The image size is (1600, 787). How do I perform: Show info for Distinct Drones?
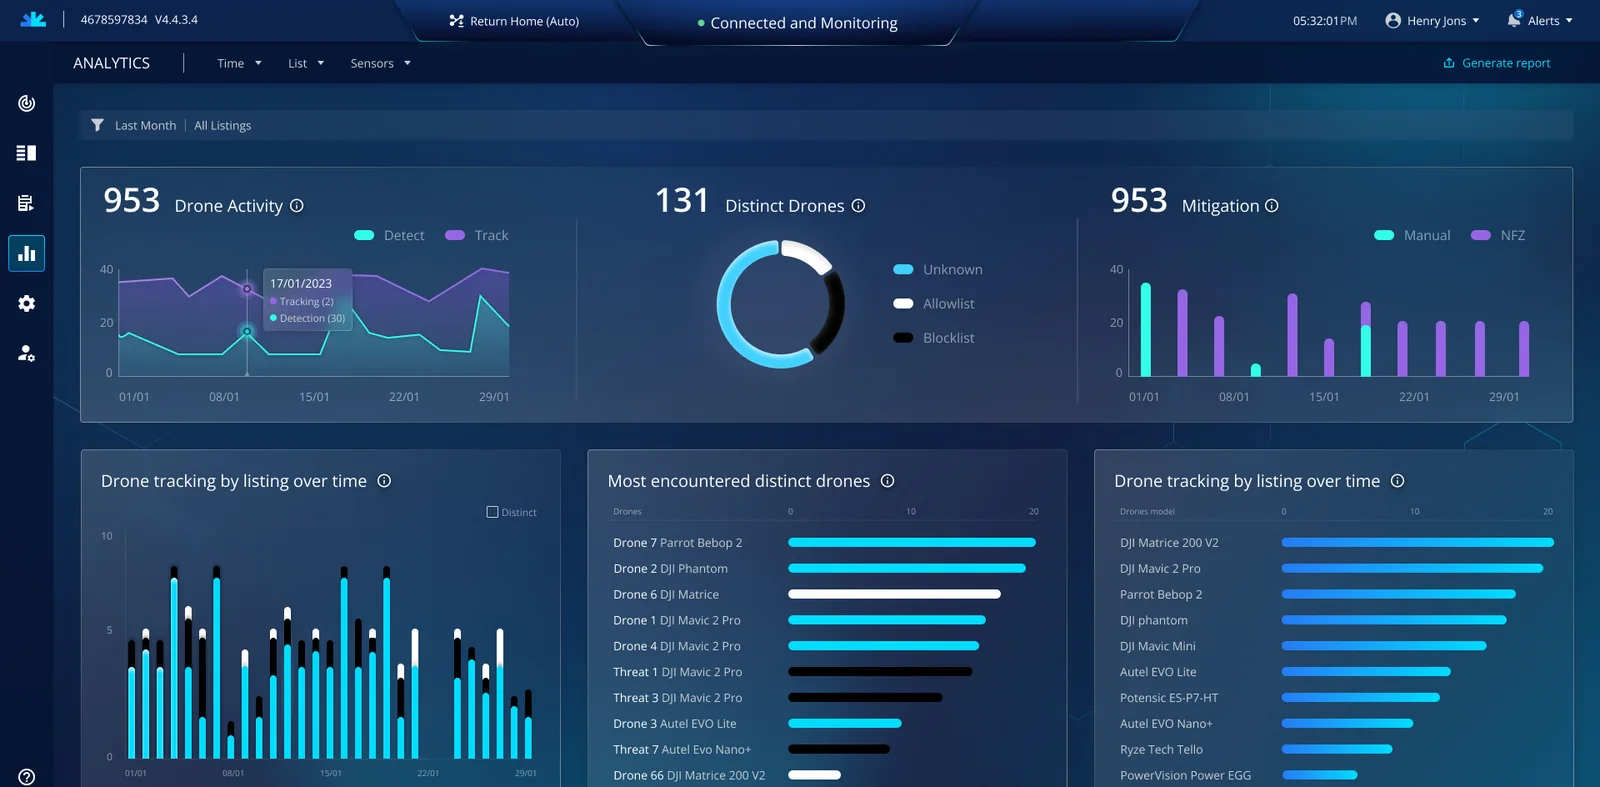coord(858,205)
